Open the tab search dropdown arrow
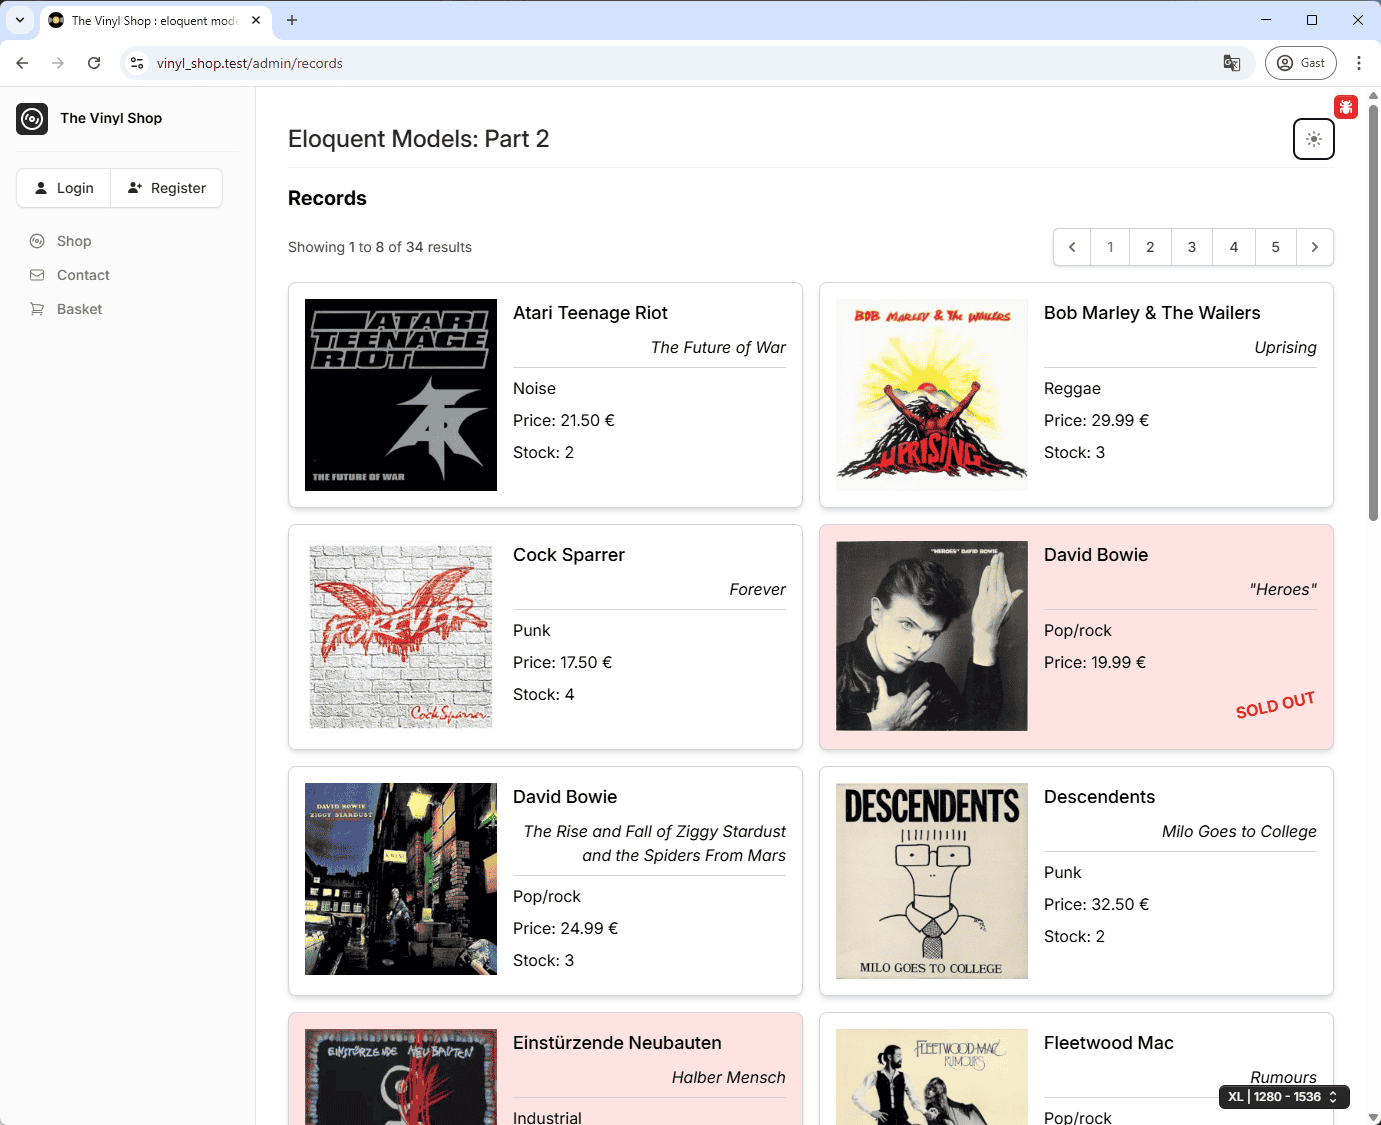The width and height of the screenshot is (1381, 1125). click(x=20, y=20)
